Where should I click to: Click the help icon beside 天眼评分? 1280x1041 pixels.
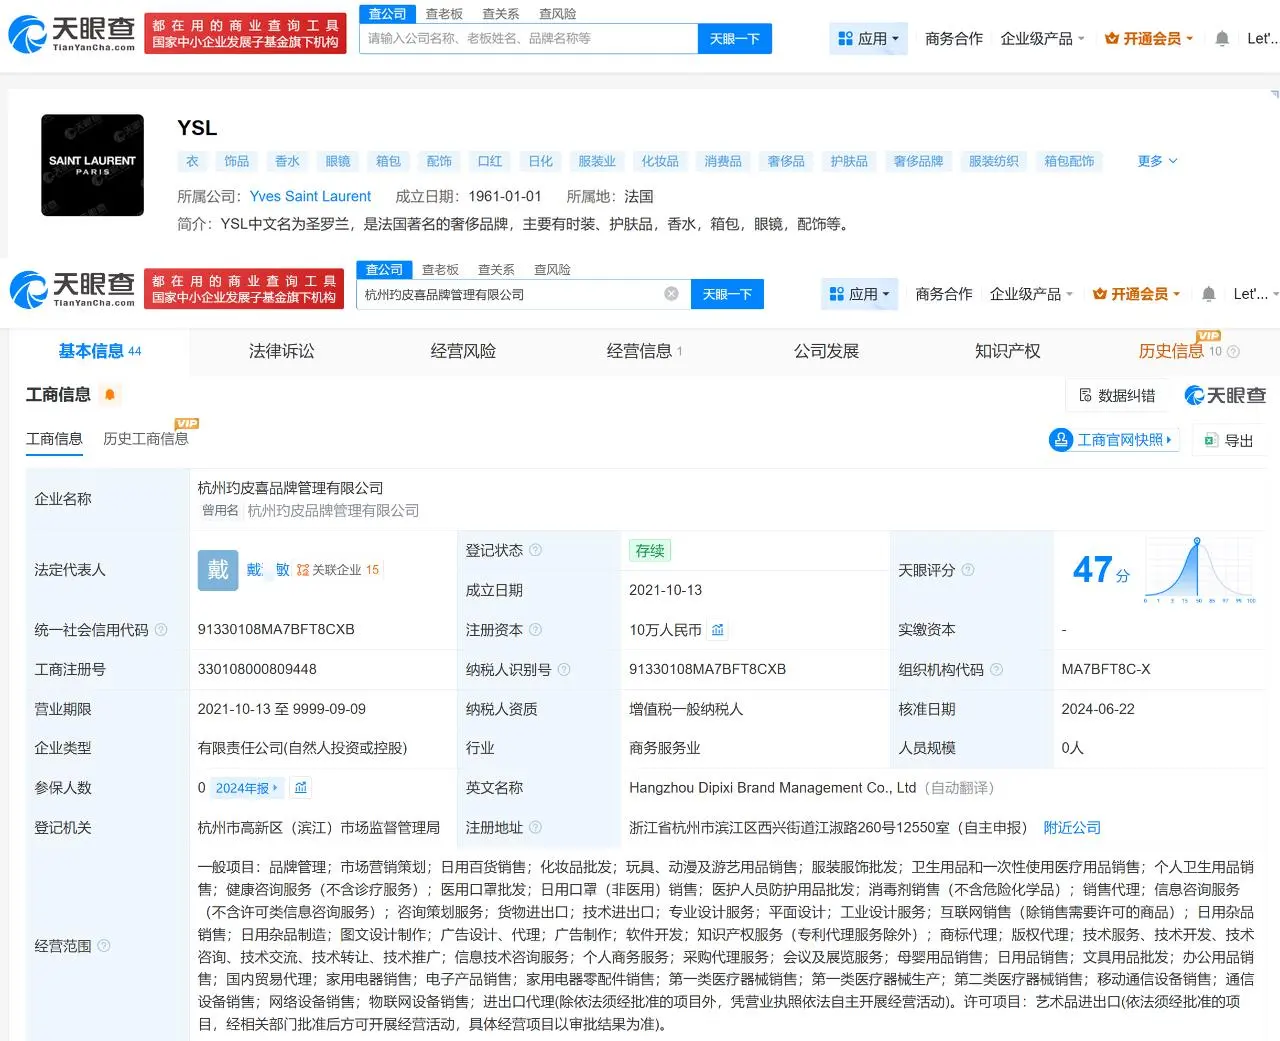tap(968, 570)
